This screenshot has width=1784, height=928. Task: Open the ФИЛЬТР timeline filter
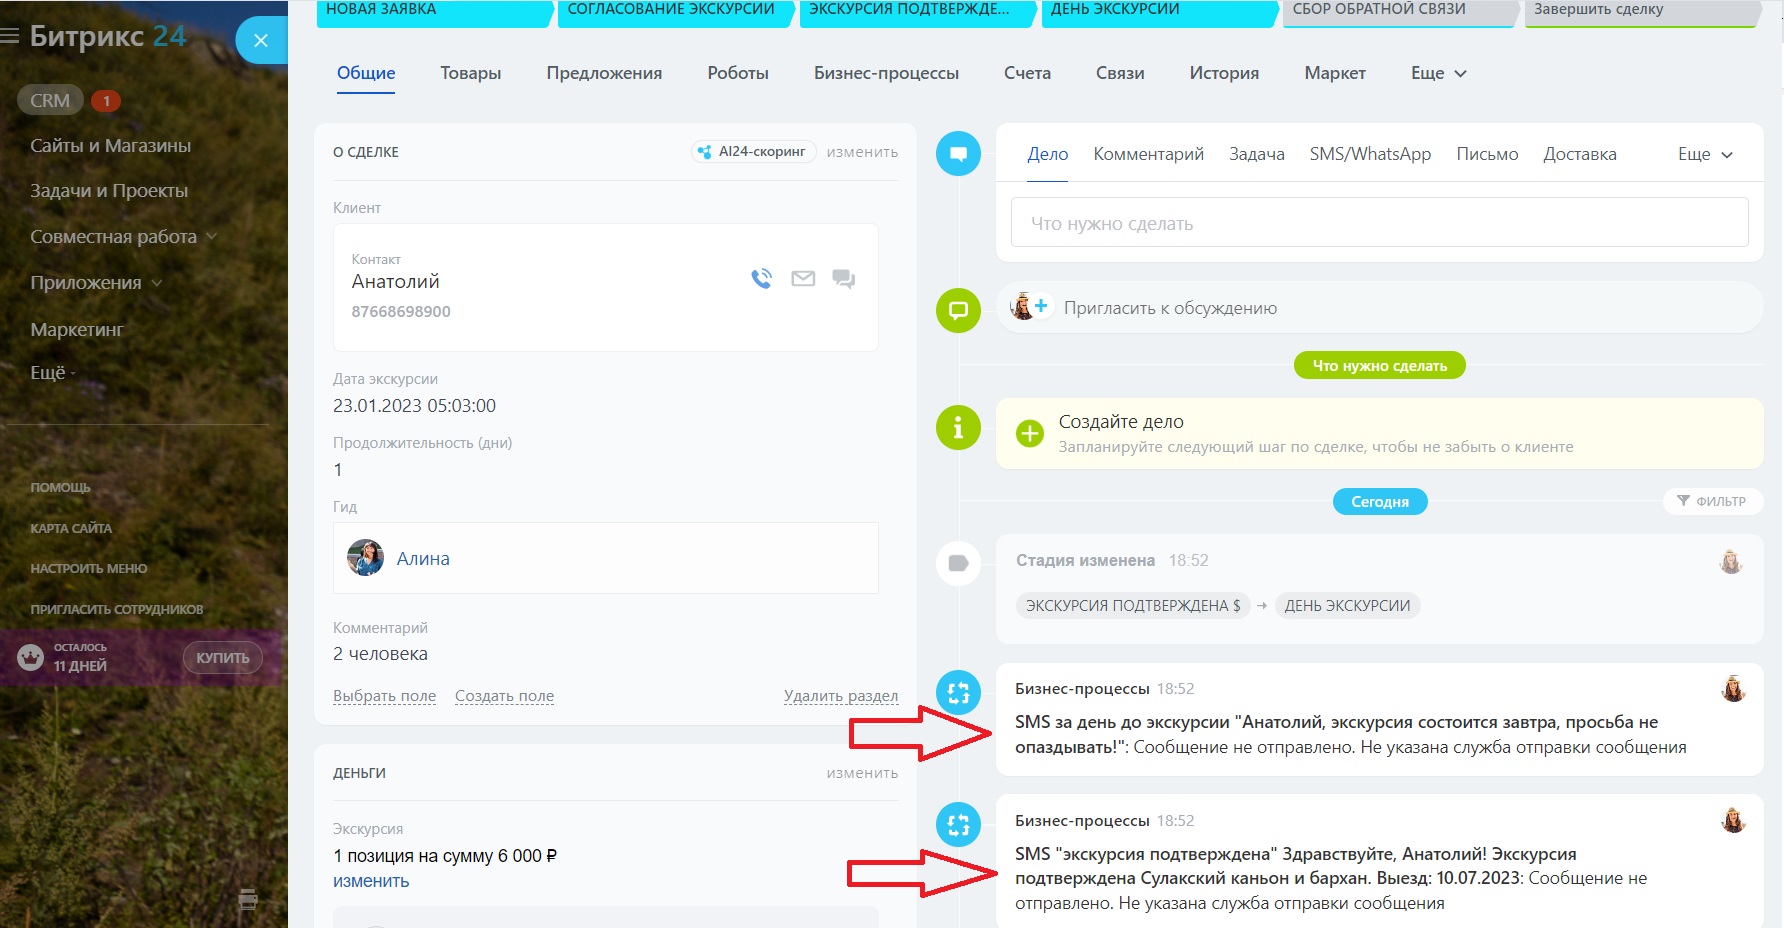pos(1712,501)
